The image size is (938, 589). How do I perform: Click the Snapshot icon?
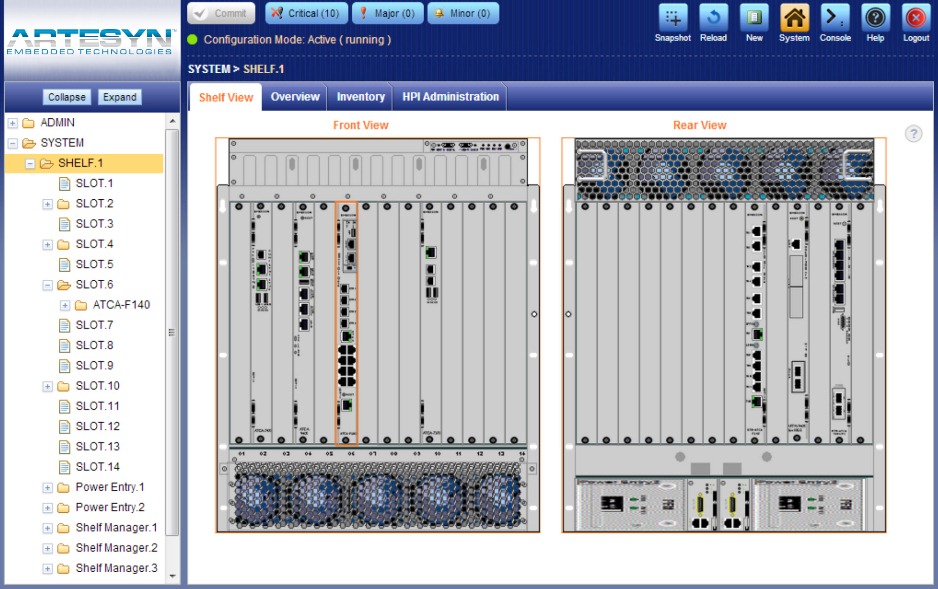673,18
